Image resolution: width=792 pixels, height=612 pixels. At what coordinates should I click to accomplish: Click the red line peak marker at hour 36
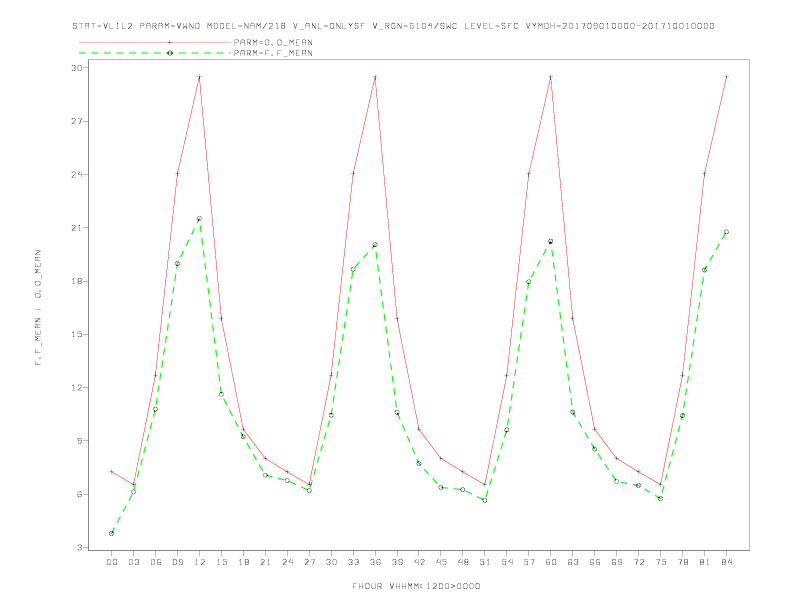click(375, 77)
